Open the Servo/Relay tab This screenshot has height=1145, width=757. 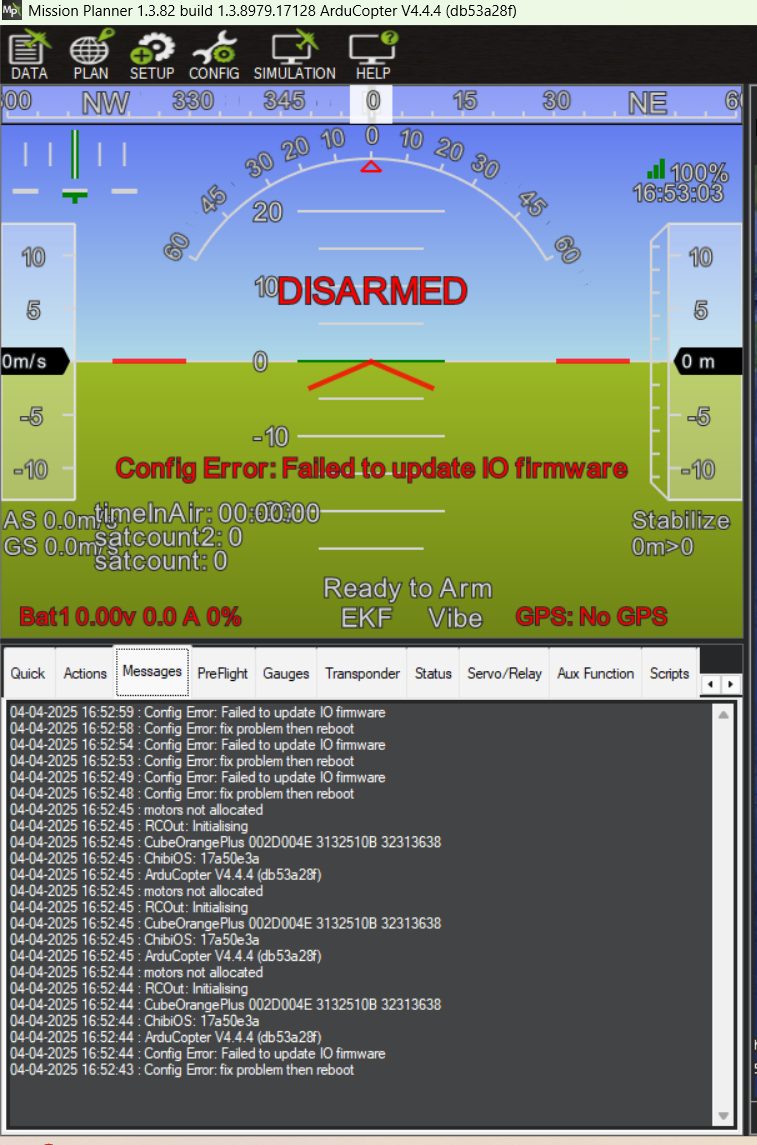(x=504, y=673)
